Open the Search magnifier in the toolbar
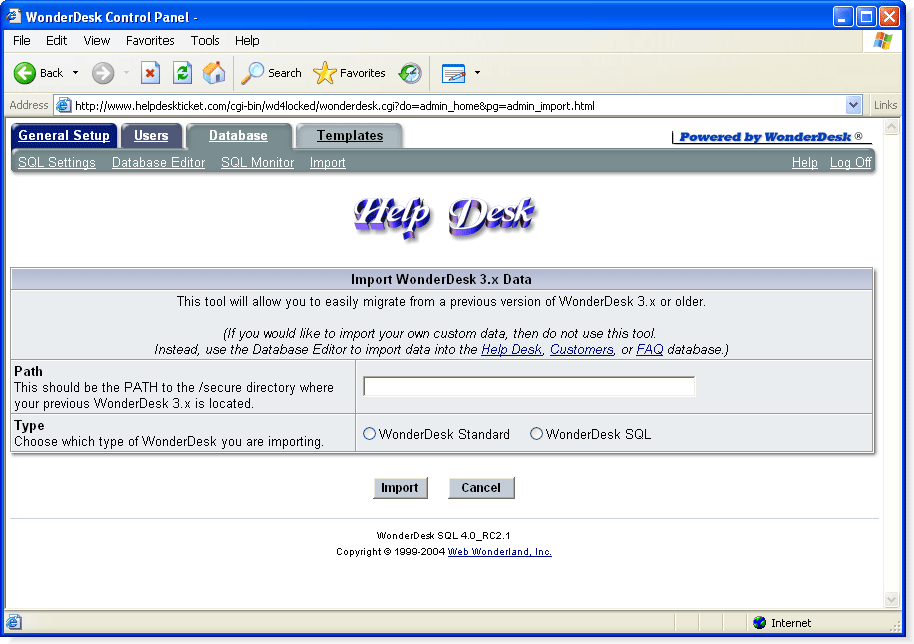The image size is (914, 644). [272, 73]
